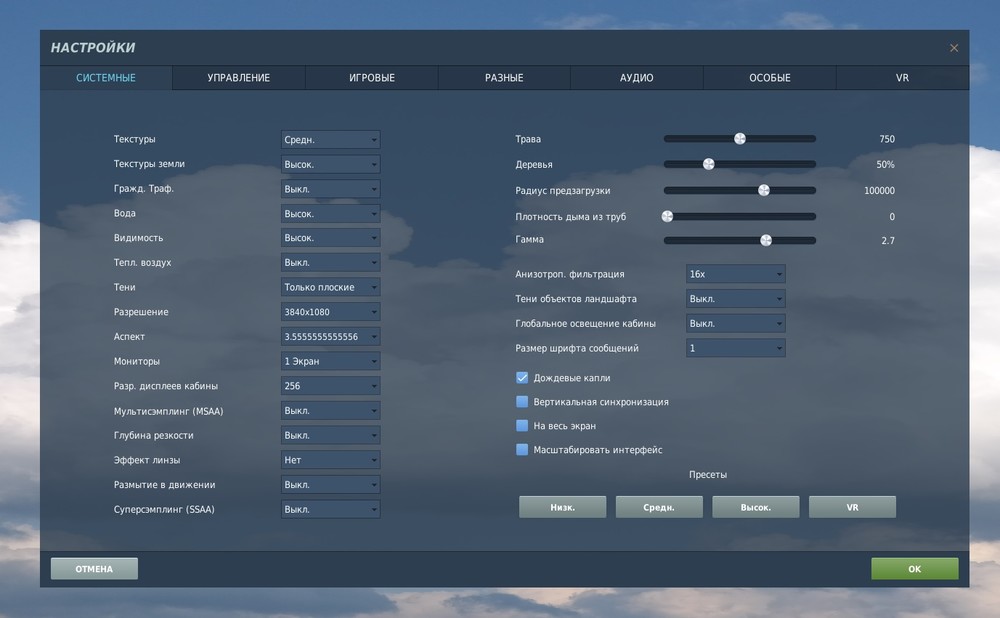The width and height of the screenshot is (1000, 618).
Task: Select the РАЗНЫЕ tab
Action: click(504, 78)
